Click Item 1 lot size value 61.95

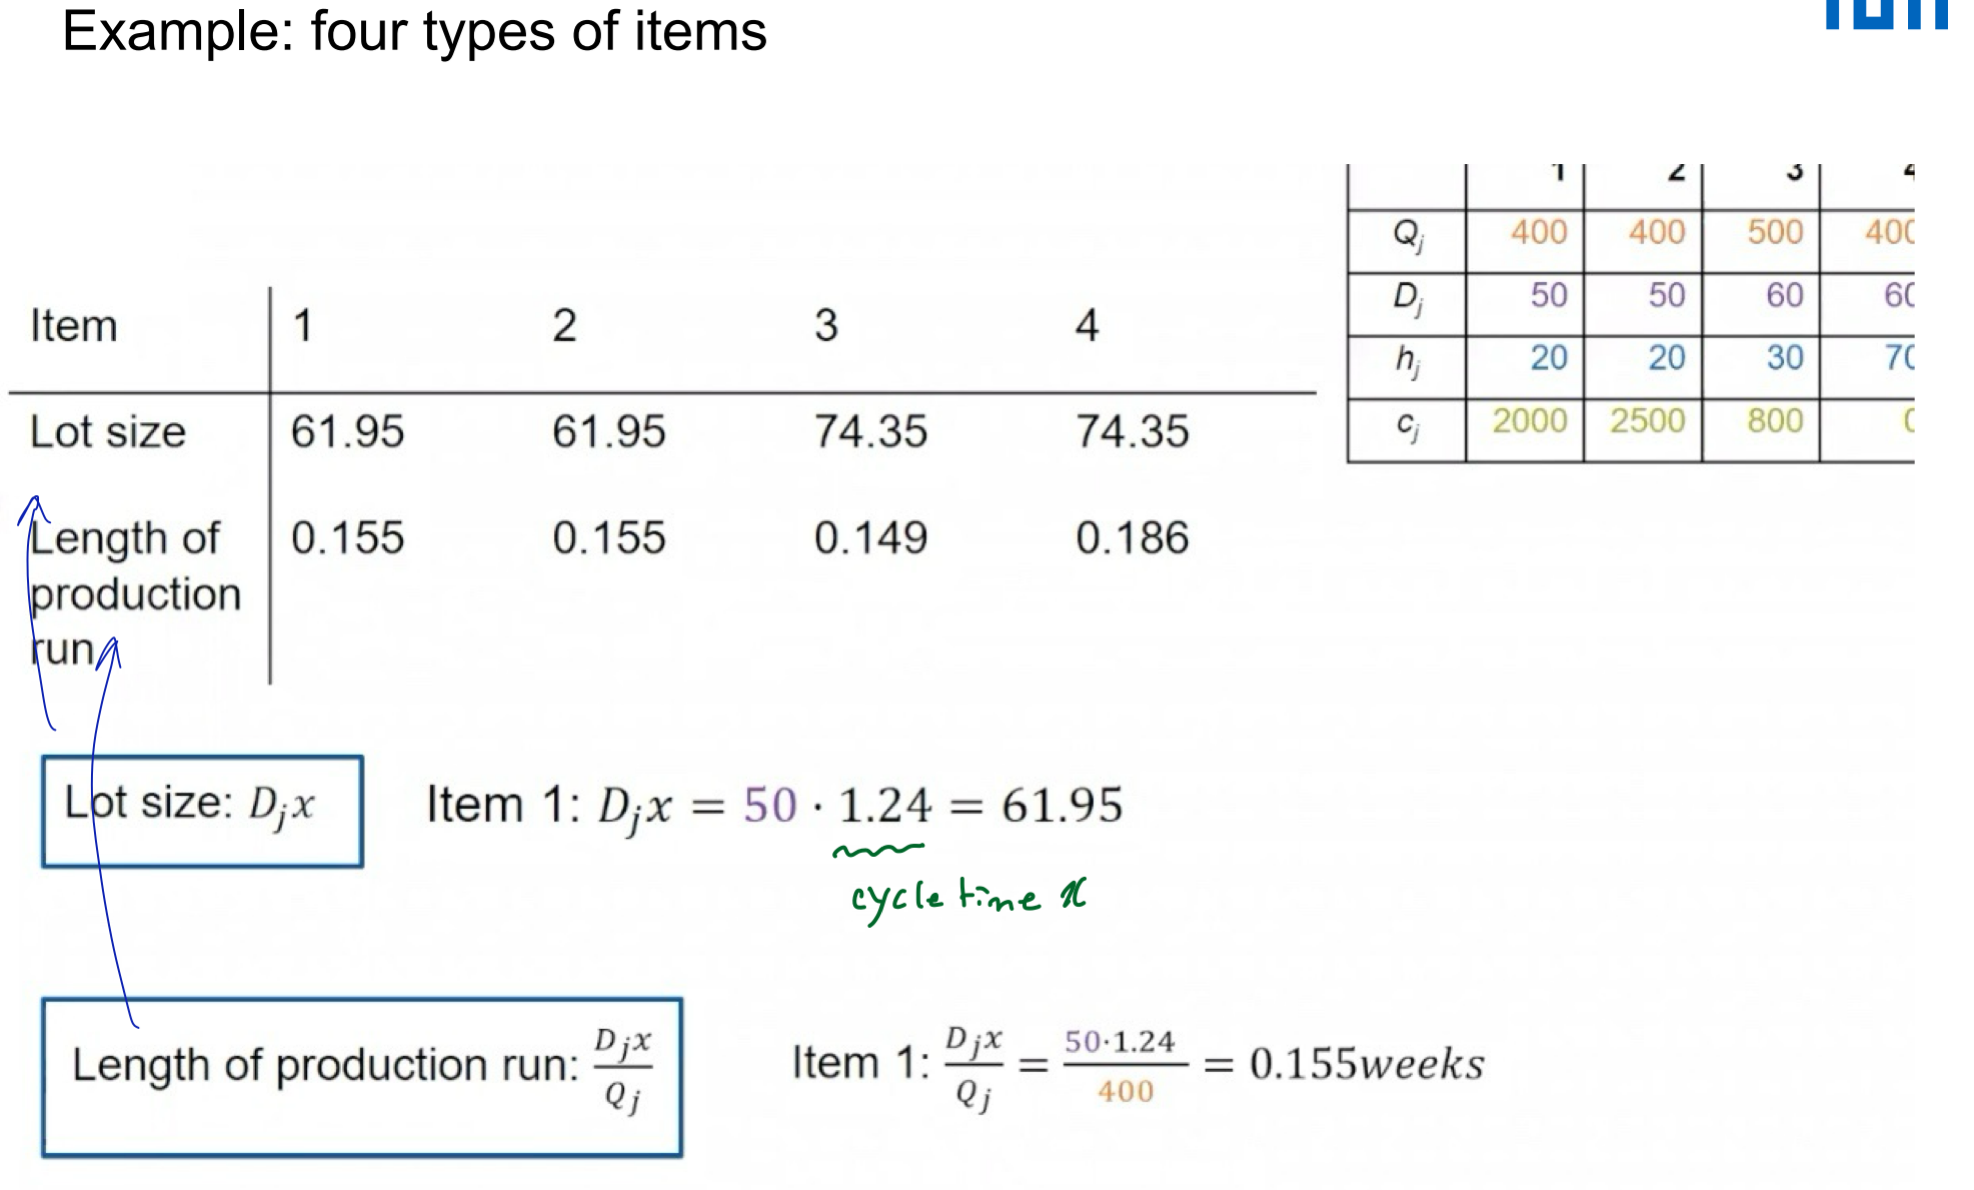[347, 432]
